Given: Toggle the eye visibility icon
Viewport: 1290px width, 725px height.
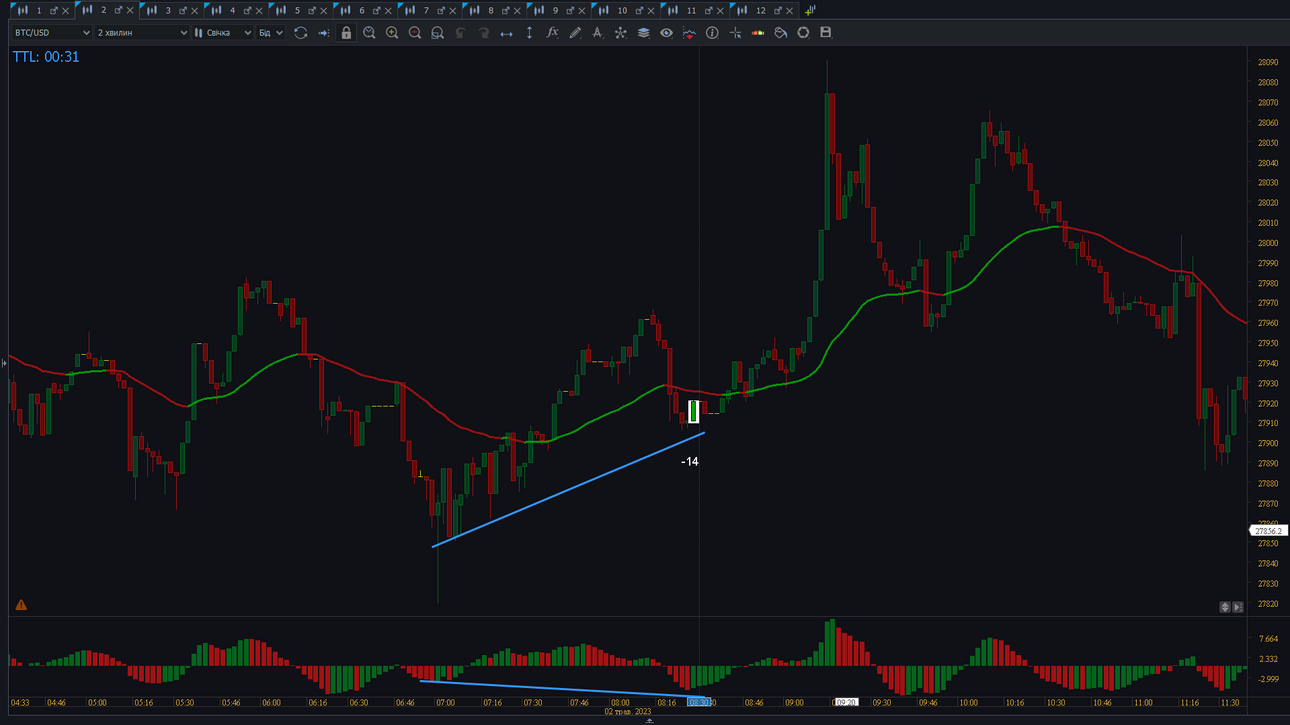Looking at the screenshot, I should coord(666,33).
